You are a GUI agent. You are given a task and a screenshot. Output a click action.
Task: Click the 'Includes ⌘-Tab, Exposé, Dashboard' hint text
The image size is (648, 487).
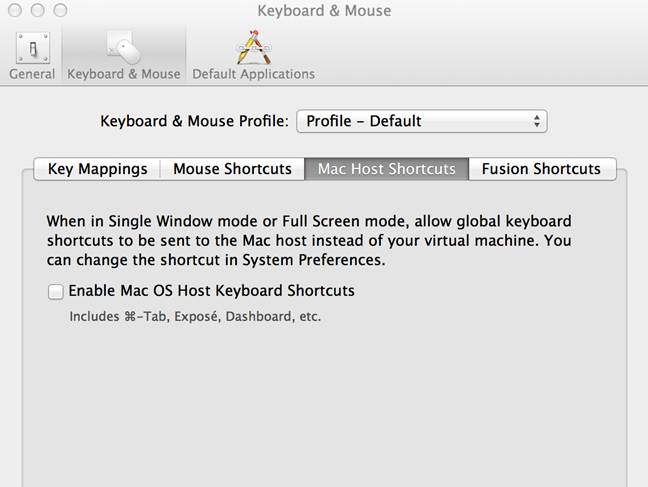point(195,317)
